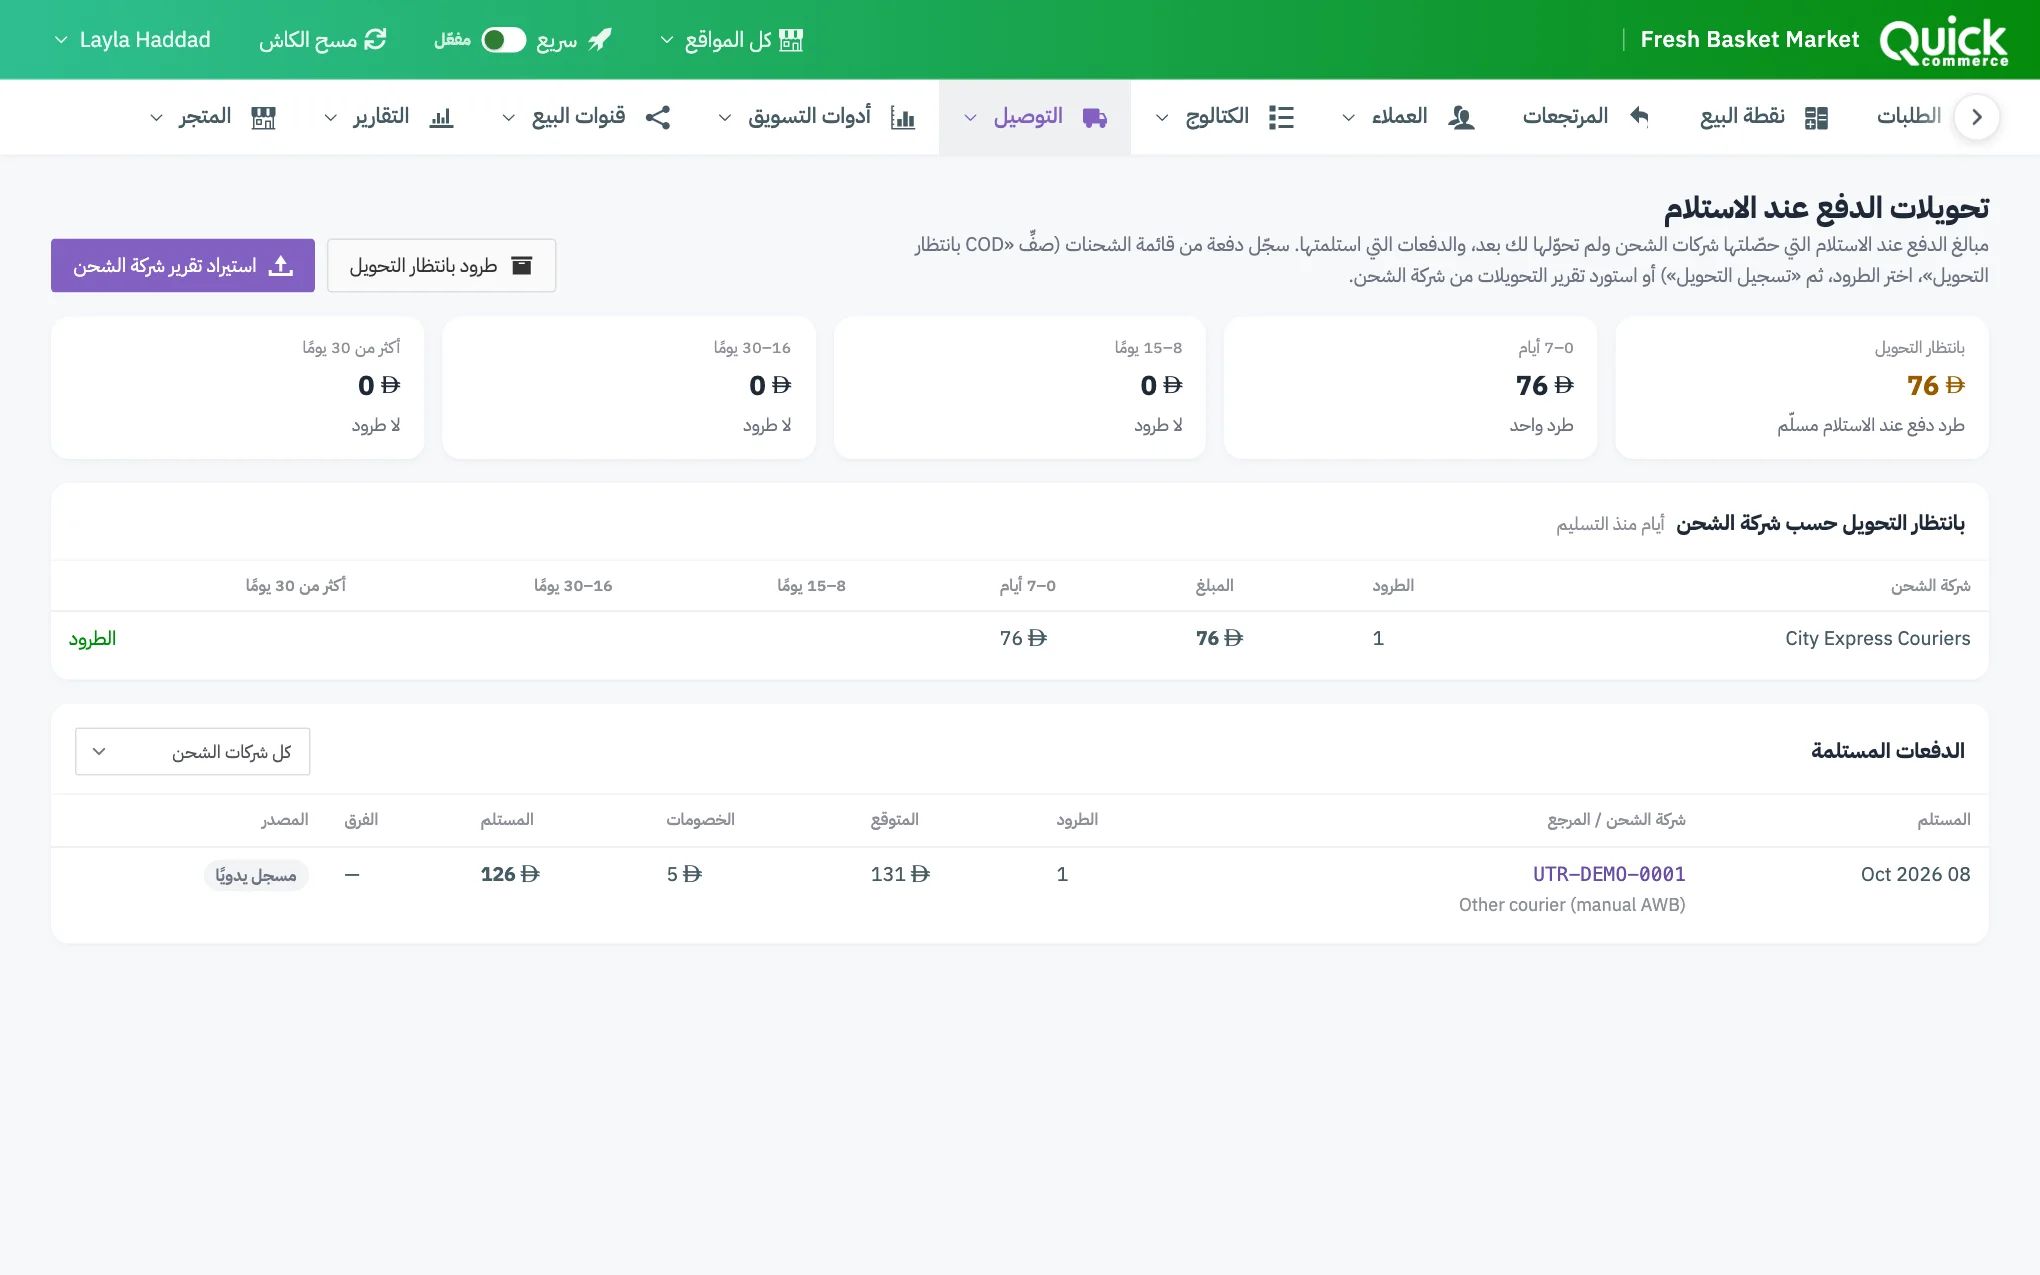This screenshot has width=2040, height=1275.
Task: Open الطرود link for City Express Couriers
Action: point(92,638)
